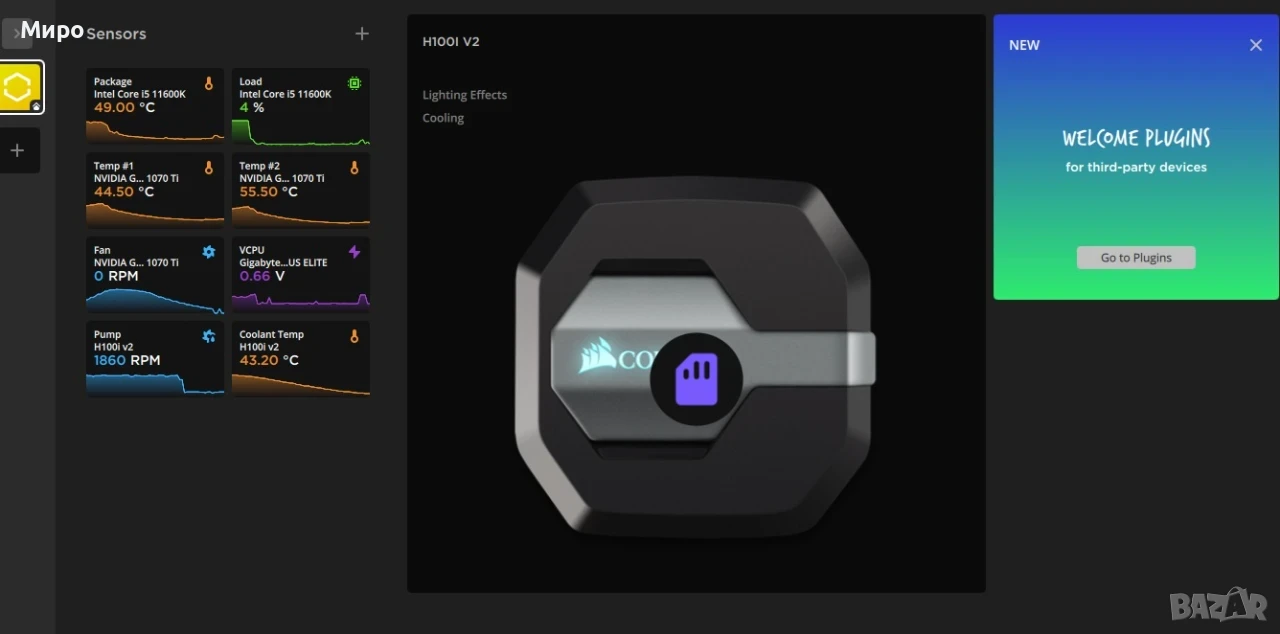Image resolution: width=1280 pixels, height=634 pixels.
Task: Click the 0.66 V VCPU value
Action: point(262,276)
